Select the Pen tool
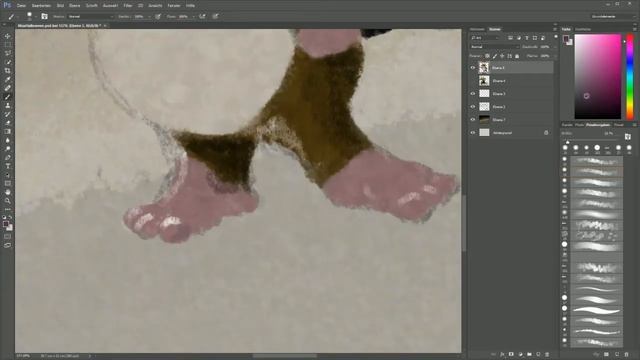Screen dimensions: 640x360 (x=7, y=158)
